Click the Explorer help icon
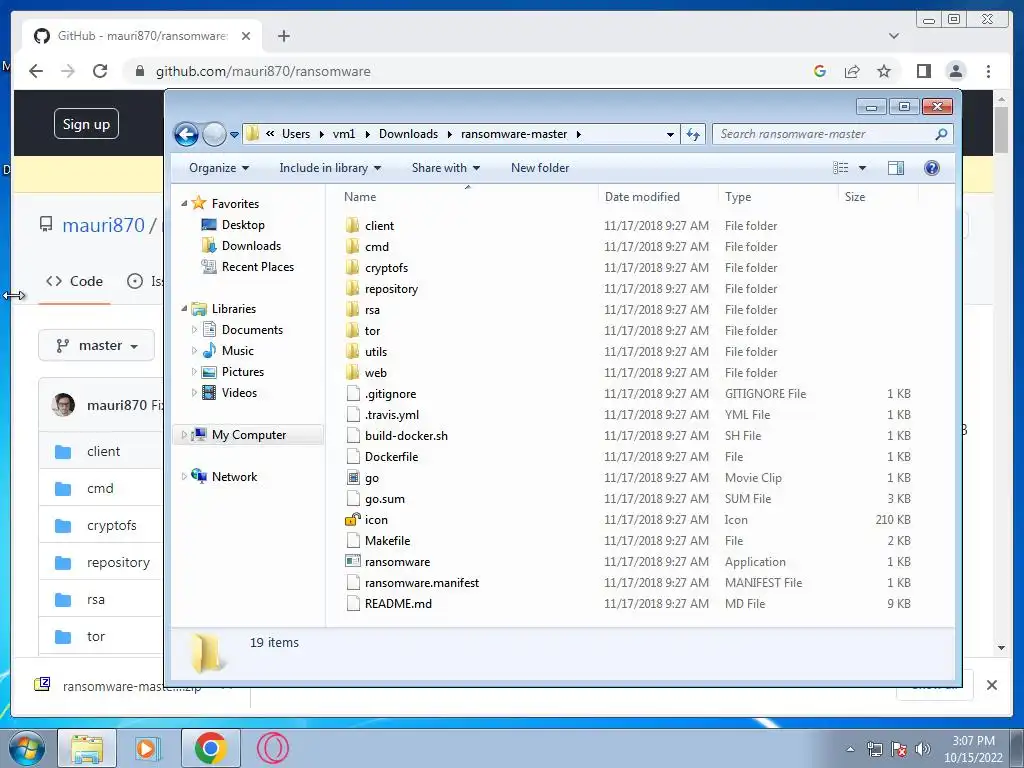The height and width of the screenshot is (768, 1024). click(x=932, y=168)
